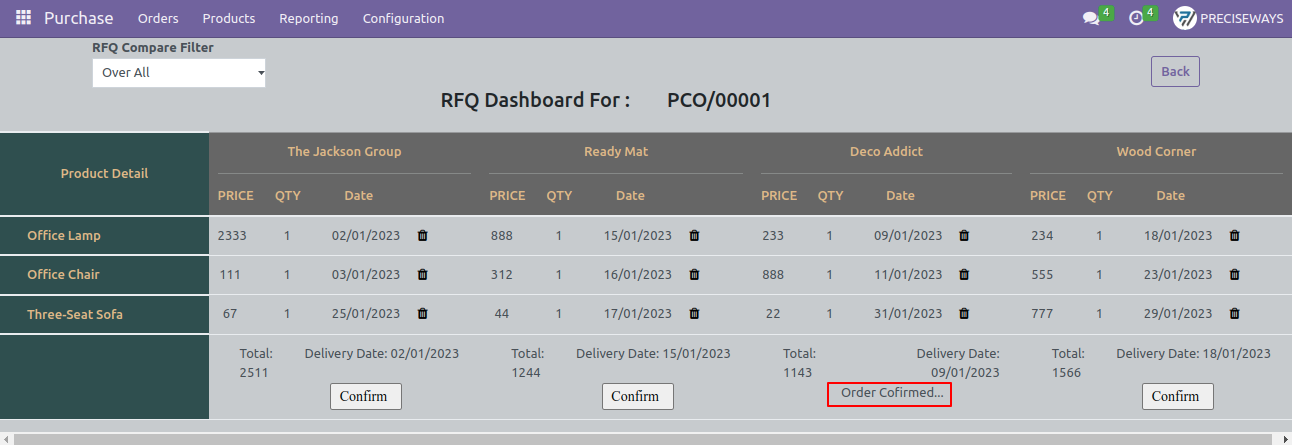
Task: Delete Deco Addict Three-Seat Sofa line
Action: click(x=964, y=313)
